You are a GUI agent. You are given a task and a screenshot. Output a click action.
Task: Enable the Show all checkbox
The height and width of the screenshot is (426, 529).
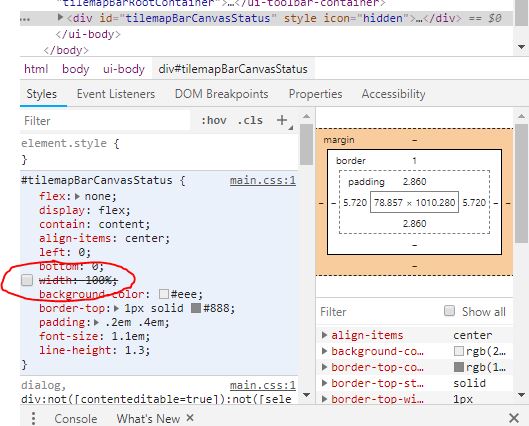pos(449,311)
